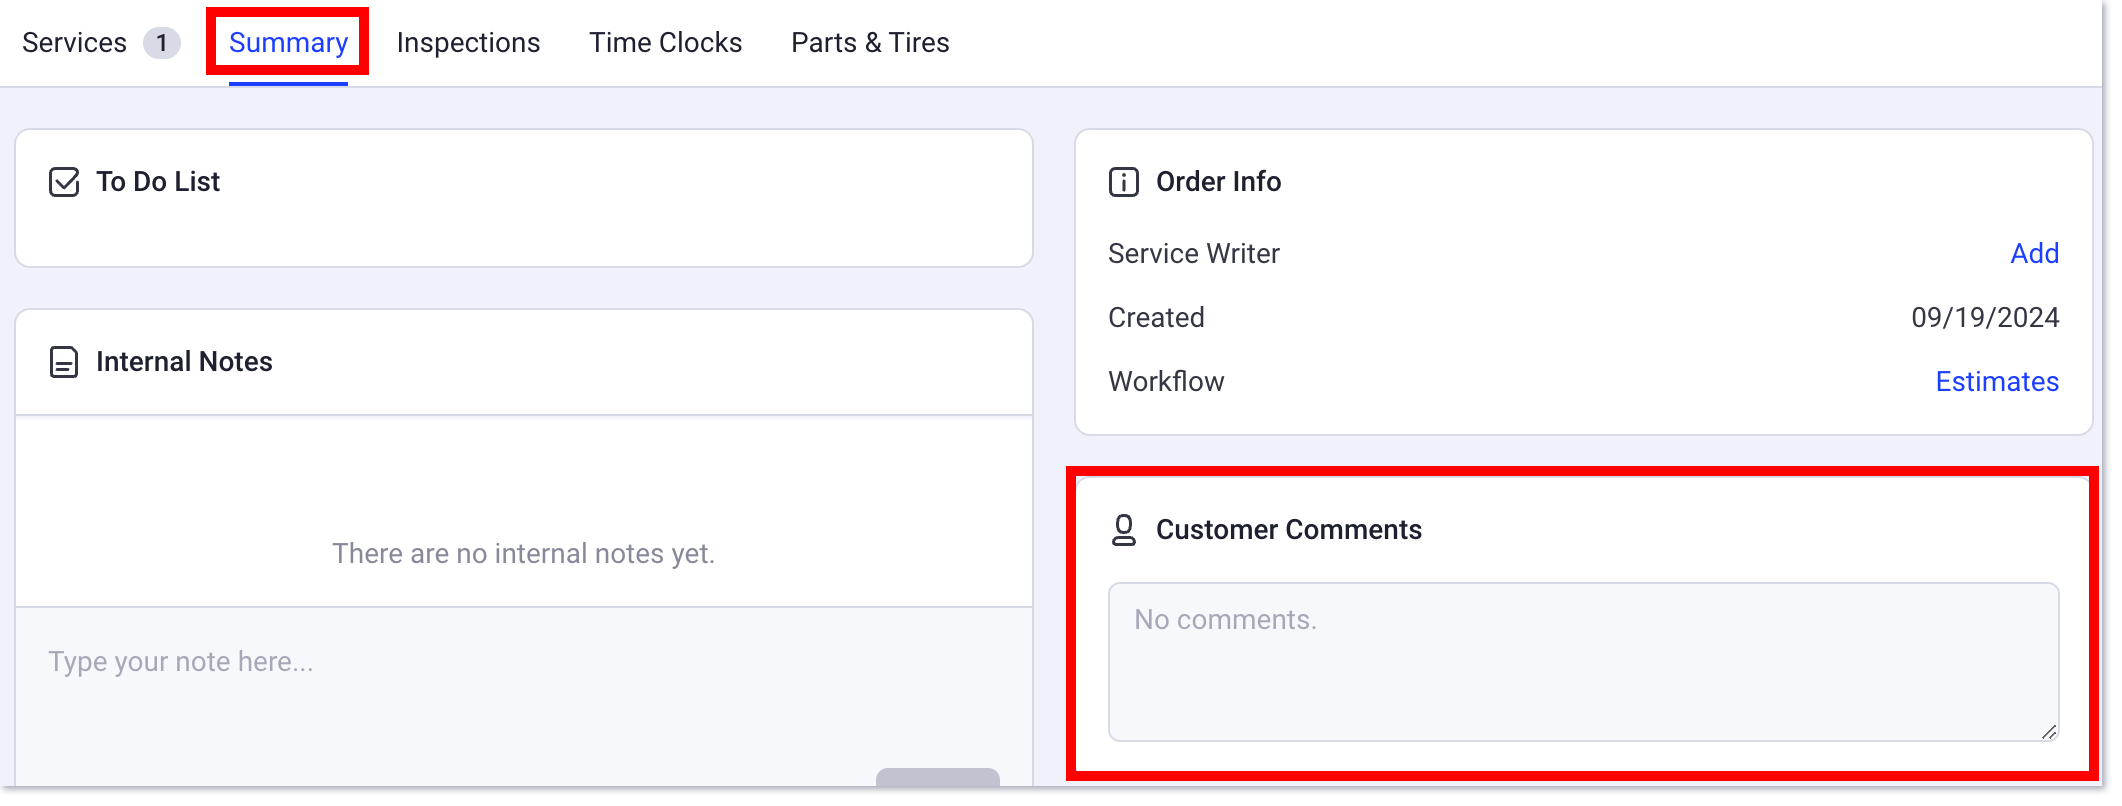Image resolution: width=2122 pixels, height=806 pixels.
Task: Click the Internal Notes heading
Action: coord(184,362)
